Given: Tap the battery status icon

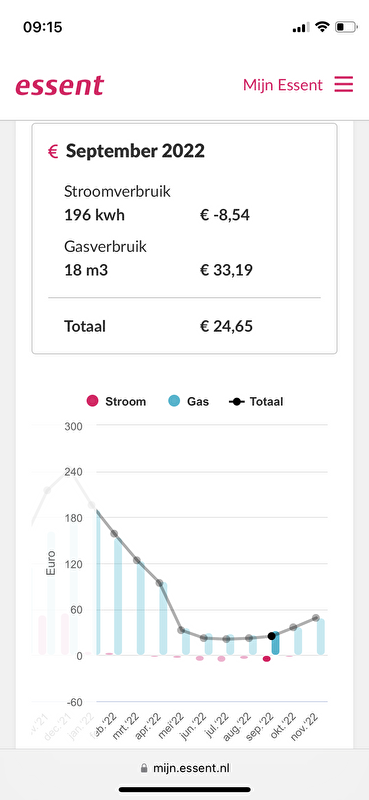Looking at the screenshot, I should click(x=345, y=27).
